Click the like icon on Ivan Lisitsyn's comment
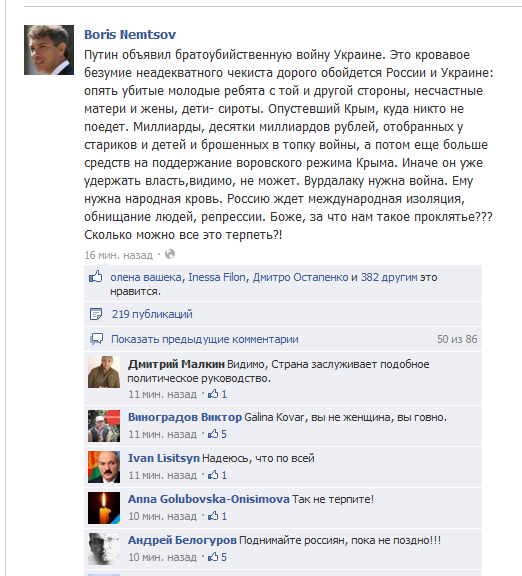The width and height of the screenshot is (522, 576). pyautogui.click(x=213, y=475)
